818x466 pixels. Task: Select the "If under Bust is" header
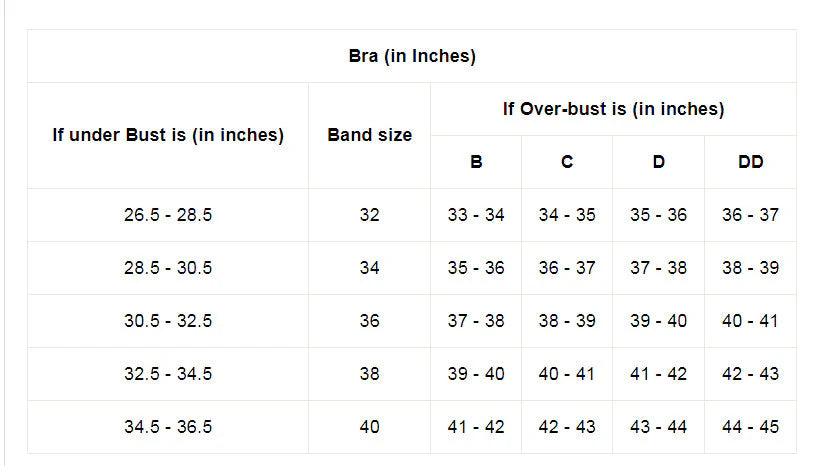pyautogui.click(x=168, y=135)
